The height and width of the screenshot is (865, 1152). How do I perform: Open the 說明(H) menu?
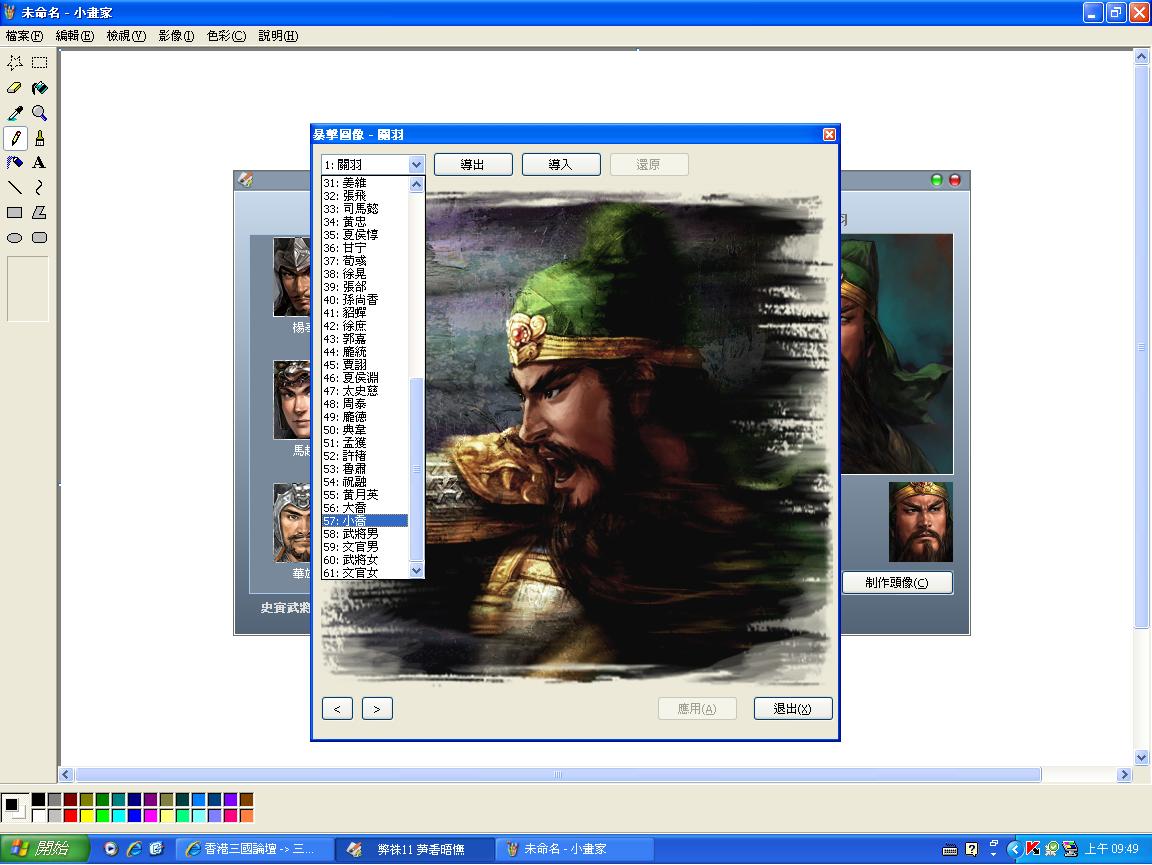click(x=278, y=36)
